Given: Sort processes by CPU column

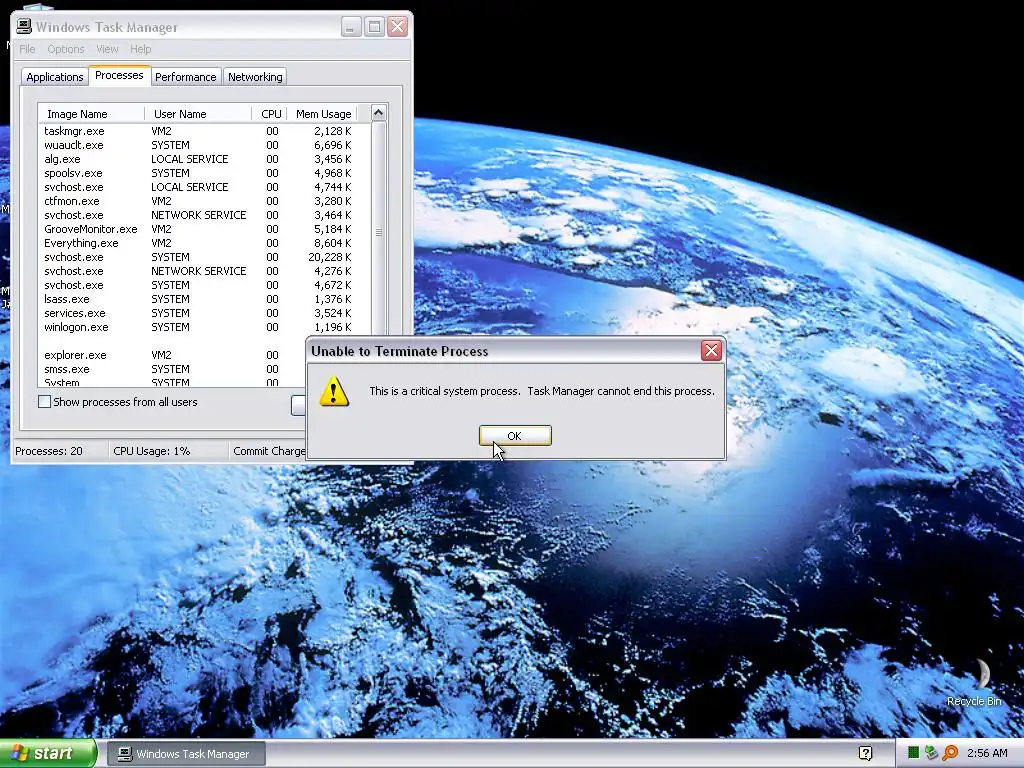Looking at the screenshot, I should pos(269,114).
